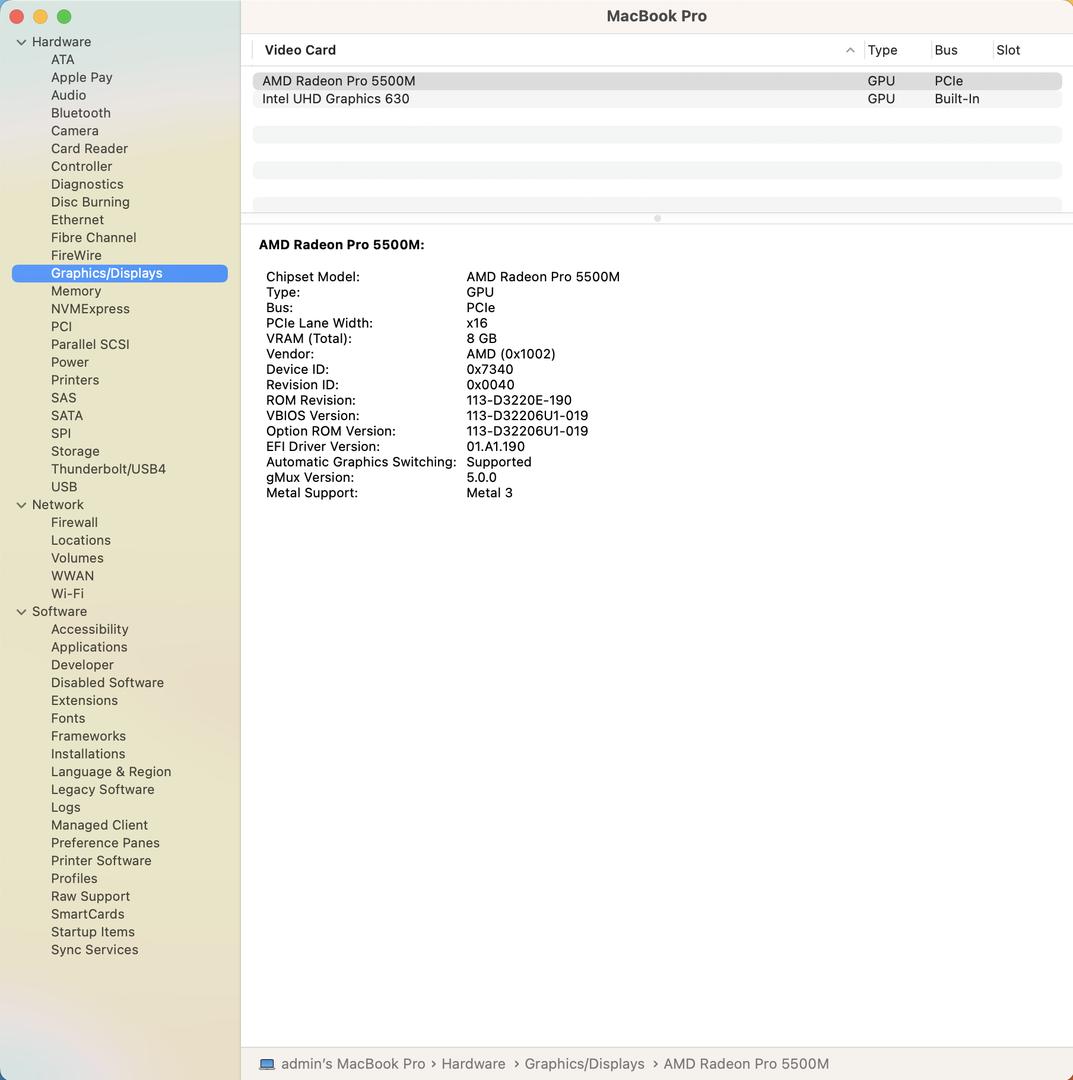Open the Camera hardware entry
Screen dimensions: 1073x1080
point(74,131)
